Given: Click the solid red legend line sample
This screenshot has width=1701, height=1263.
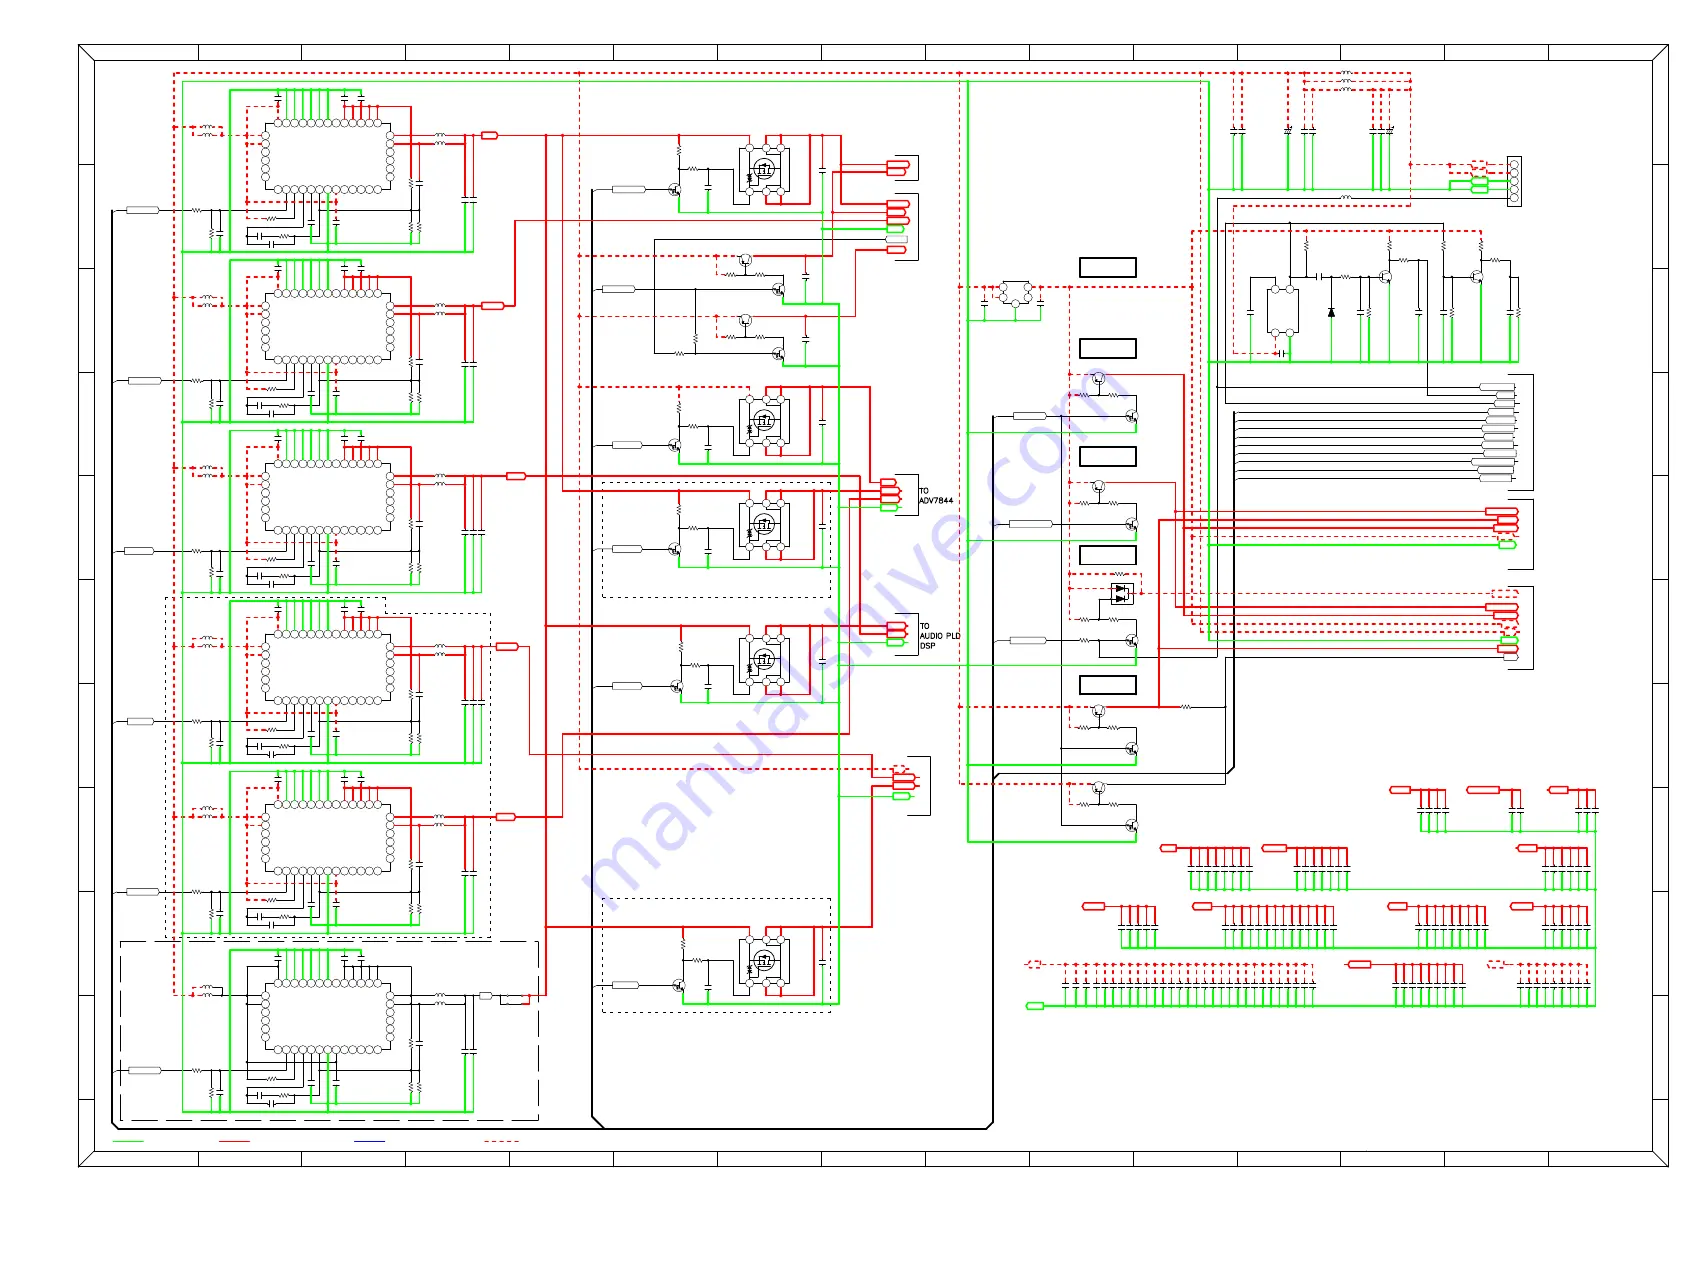Looking at the screenshot, I should [x=234, y=1141].
